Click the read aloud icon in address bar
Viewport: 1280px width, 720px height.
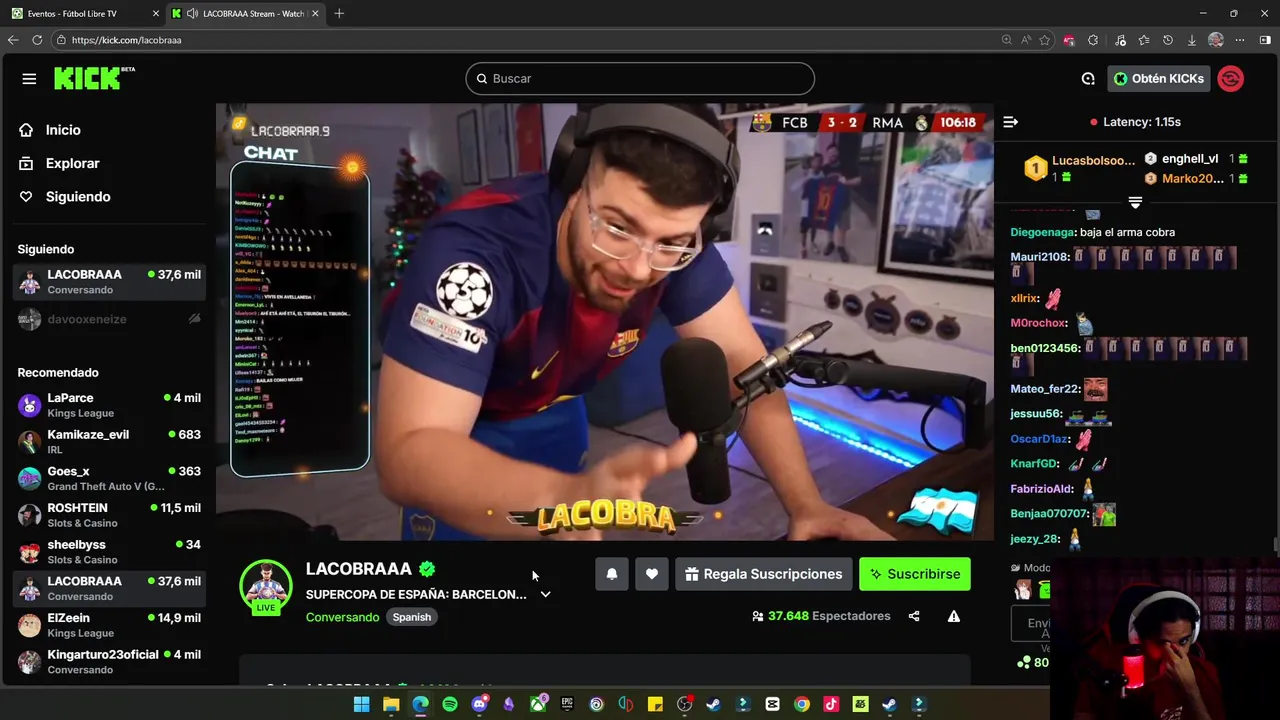1026,40
